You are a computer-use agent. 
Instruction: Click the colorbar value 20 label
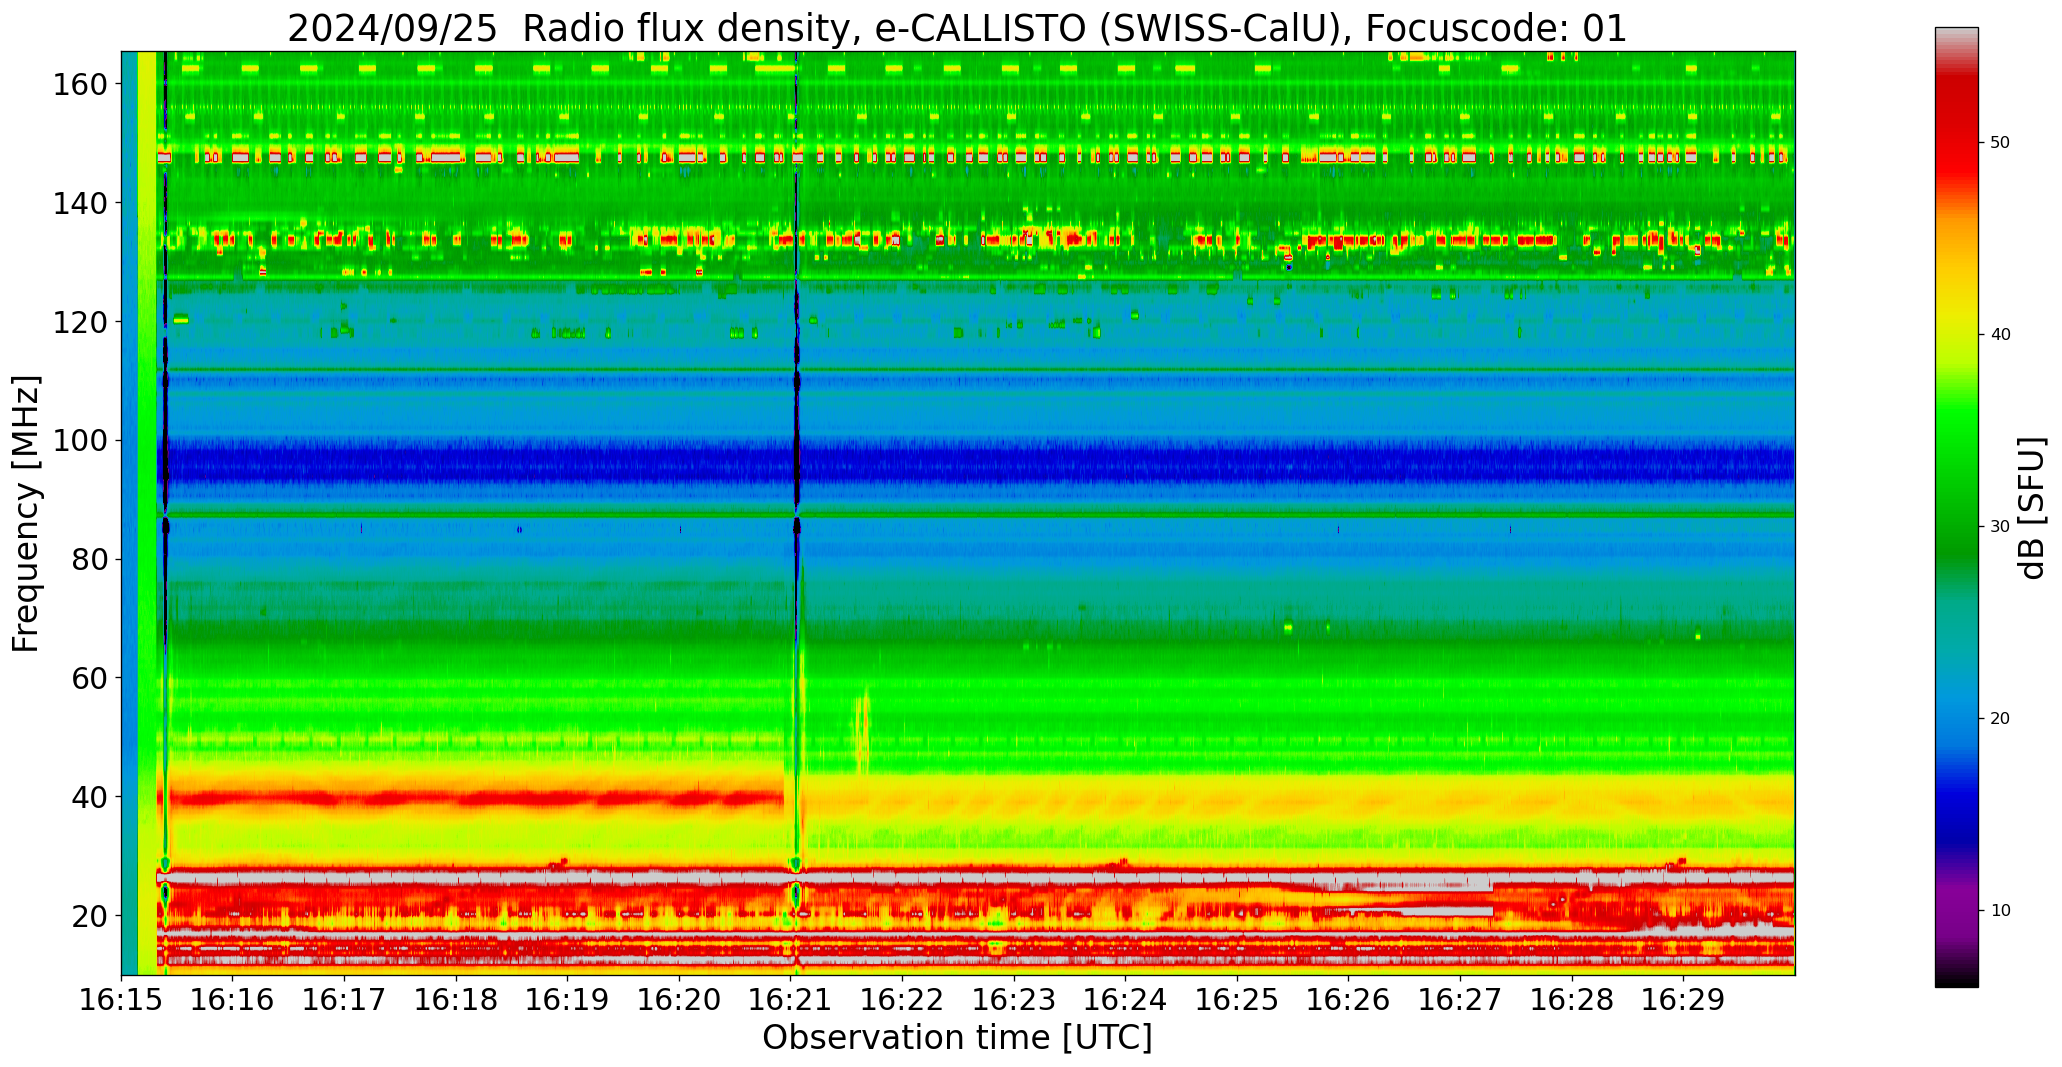point(2000,719)
